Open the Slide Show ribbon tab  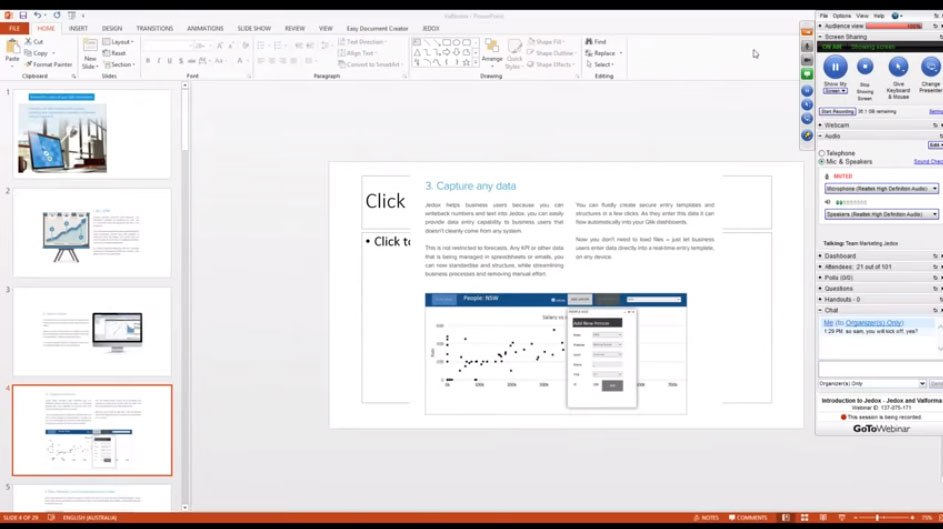pos(253,28)
